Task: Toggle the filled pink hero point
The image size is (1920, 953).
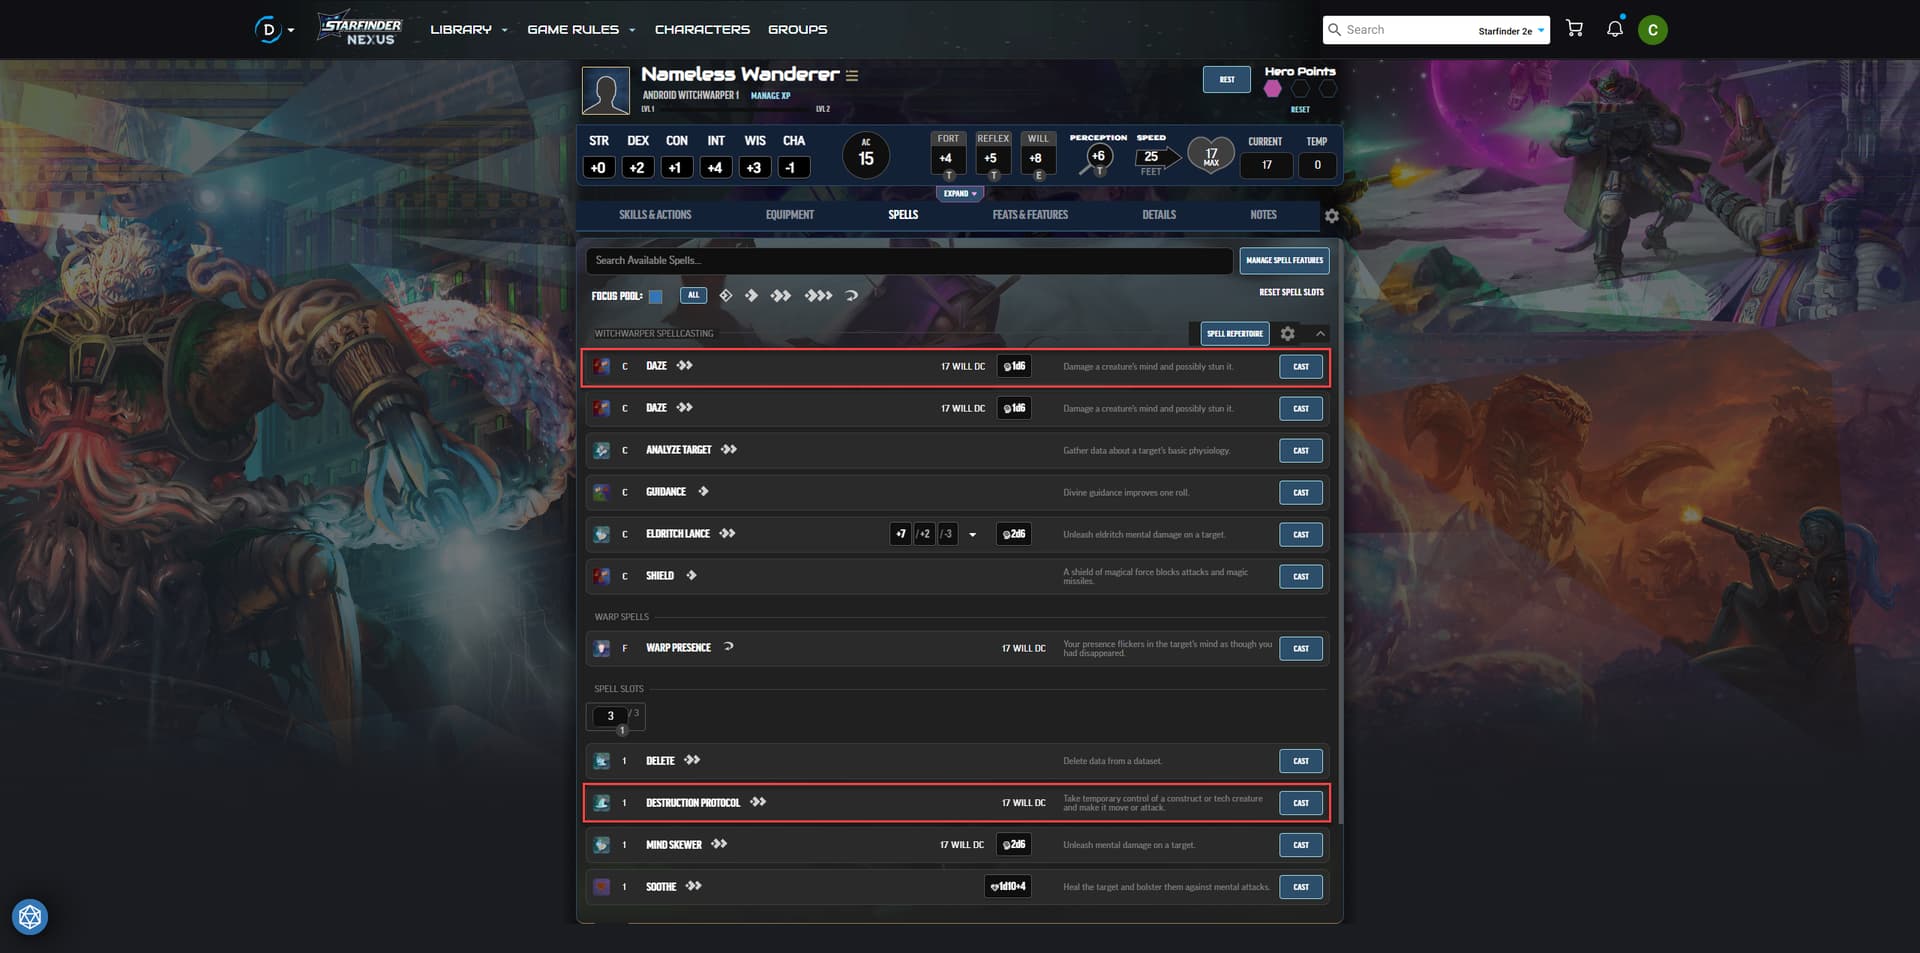Action: click(x=1272, y=89)
